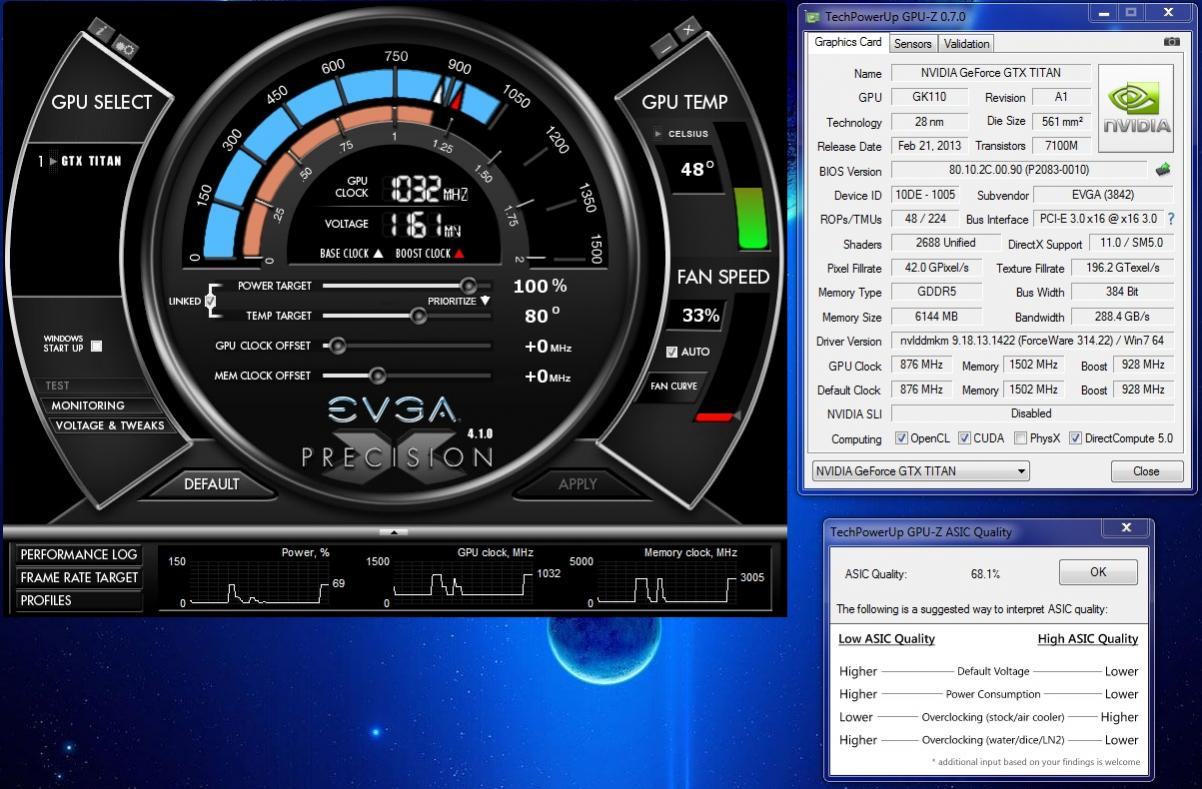Click the Release Date Feb 21, 2013 field

[x=930, y=146]
